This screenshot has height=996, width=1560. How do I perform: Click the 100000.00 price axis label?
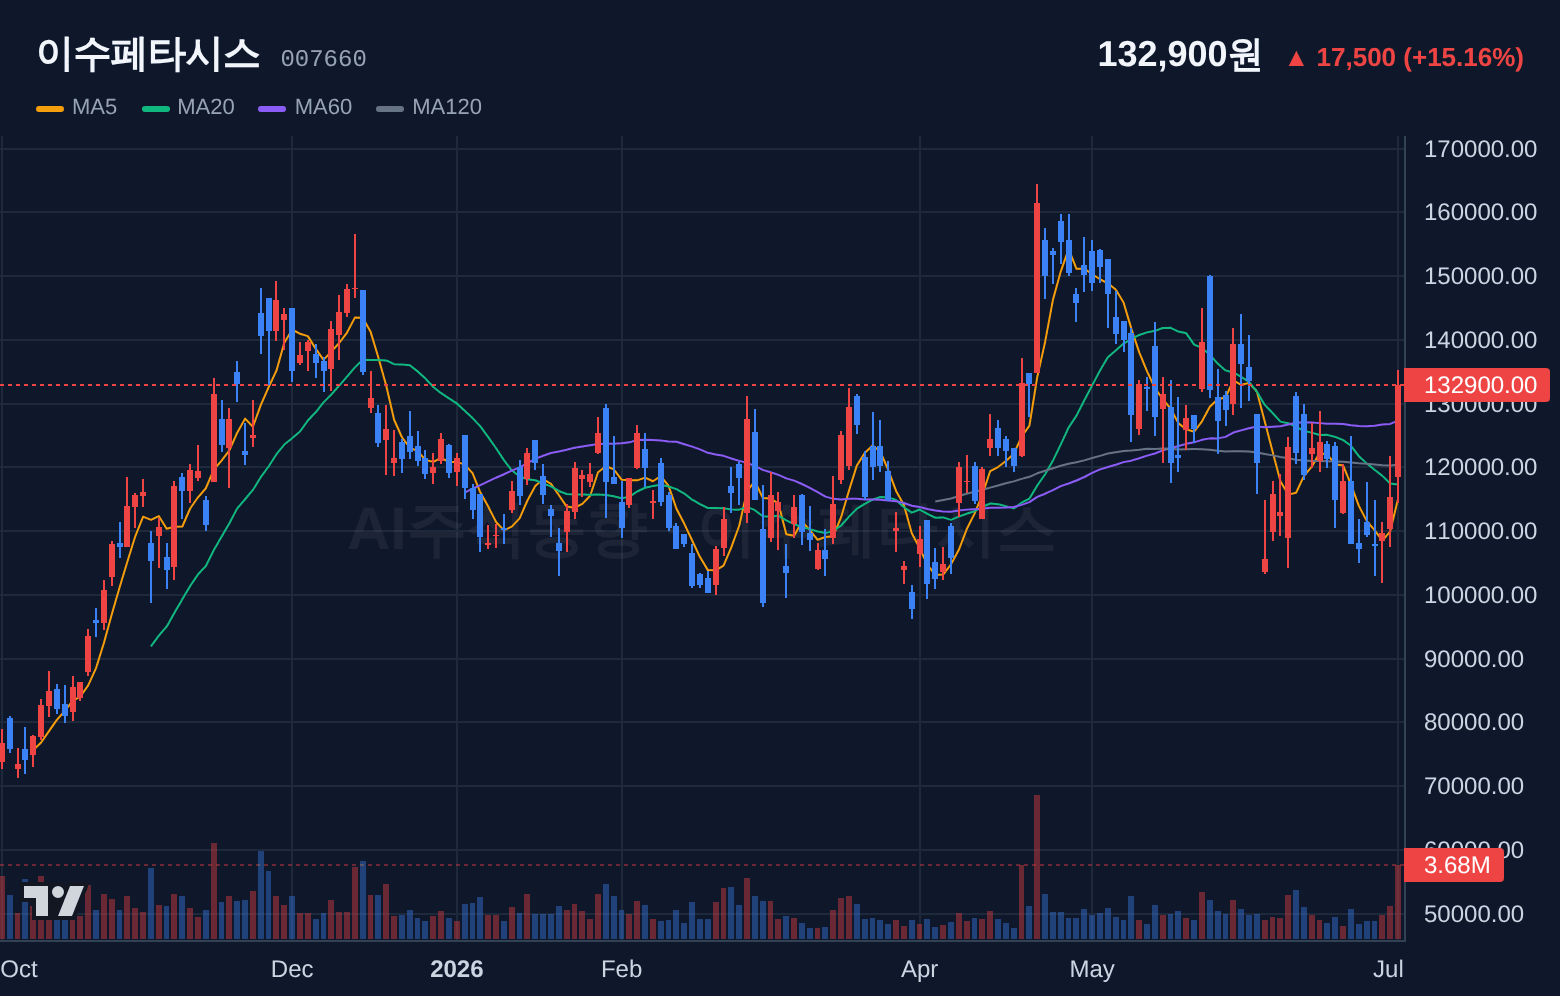1480,595
